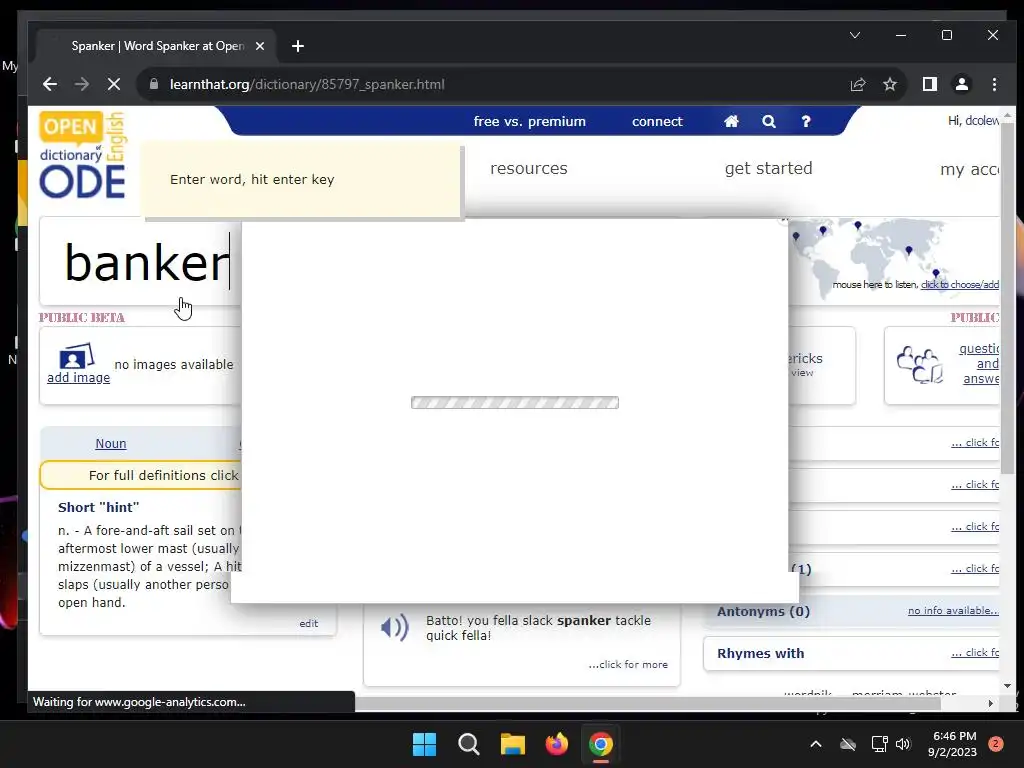Screen dimensions: 1024x768
Task: Open the Chrome side panel
Action: pos(929,84)
